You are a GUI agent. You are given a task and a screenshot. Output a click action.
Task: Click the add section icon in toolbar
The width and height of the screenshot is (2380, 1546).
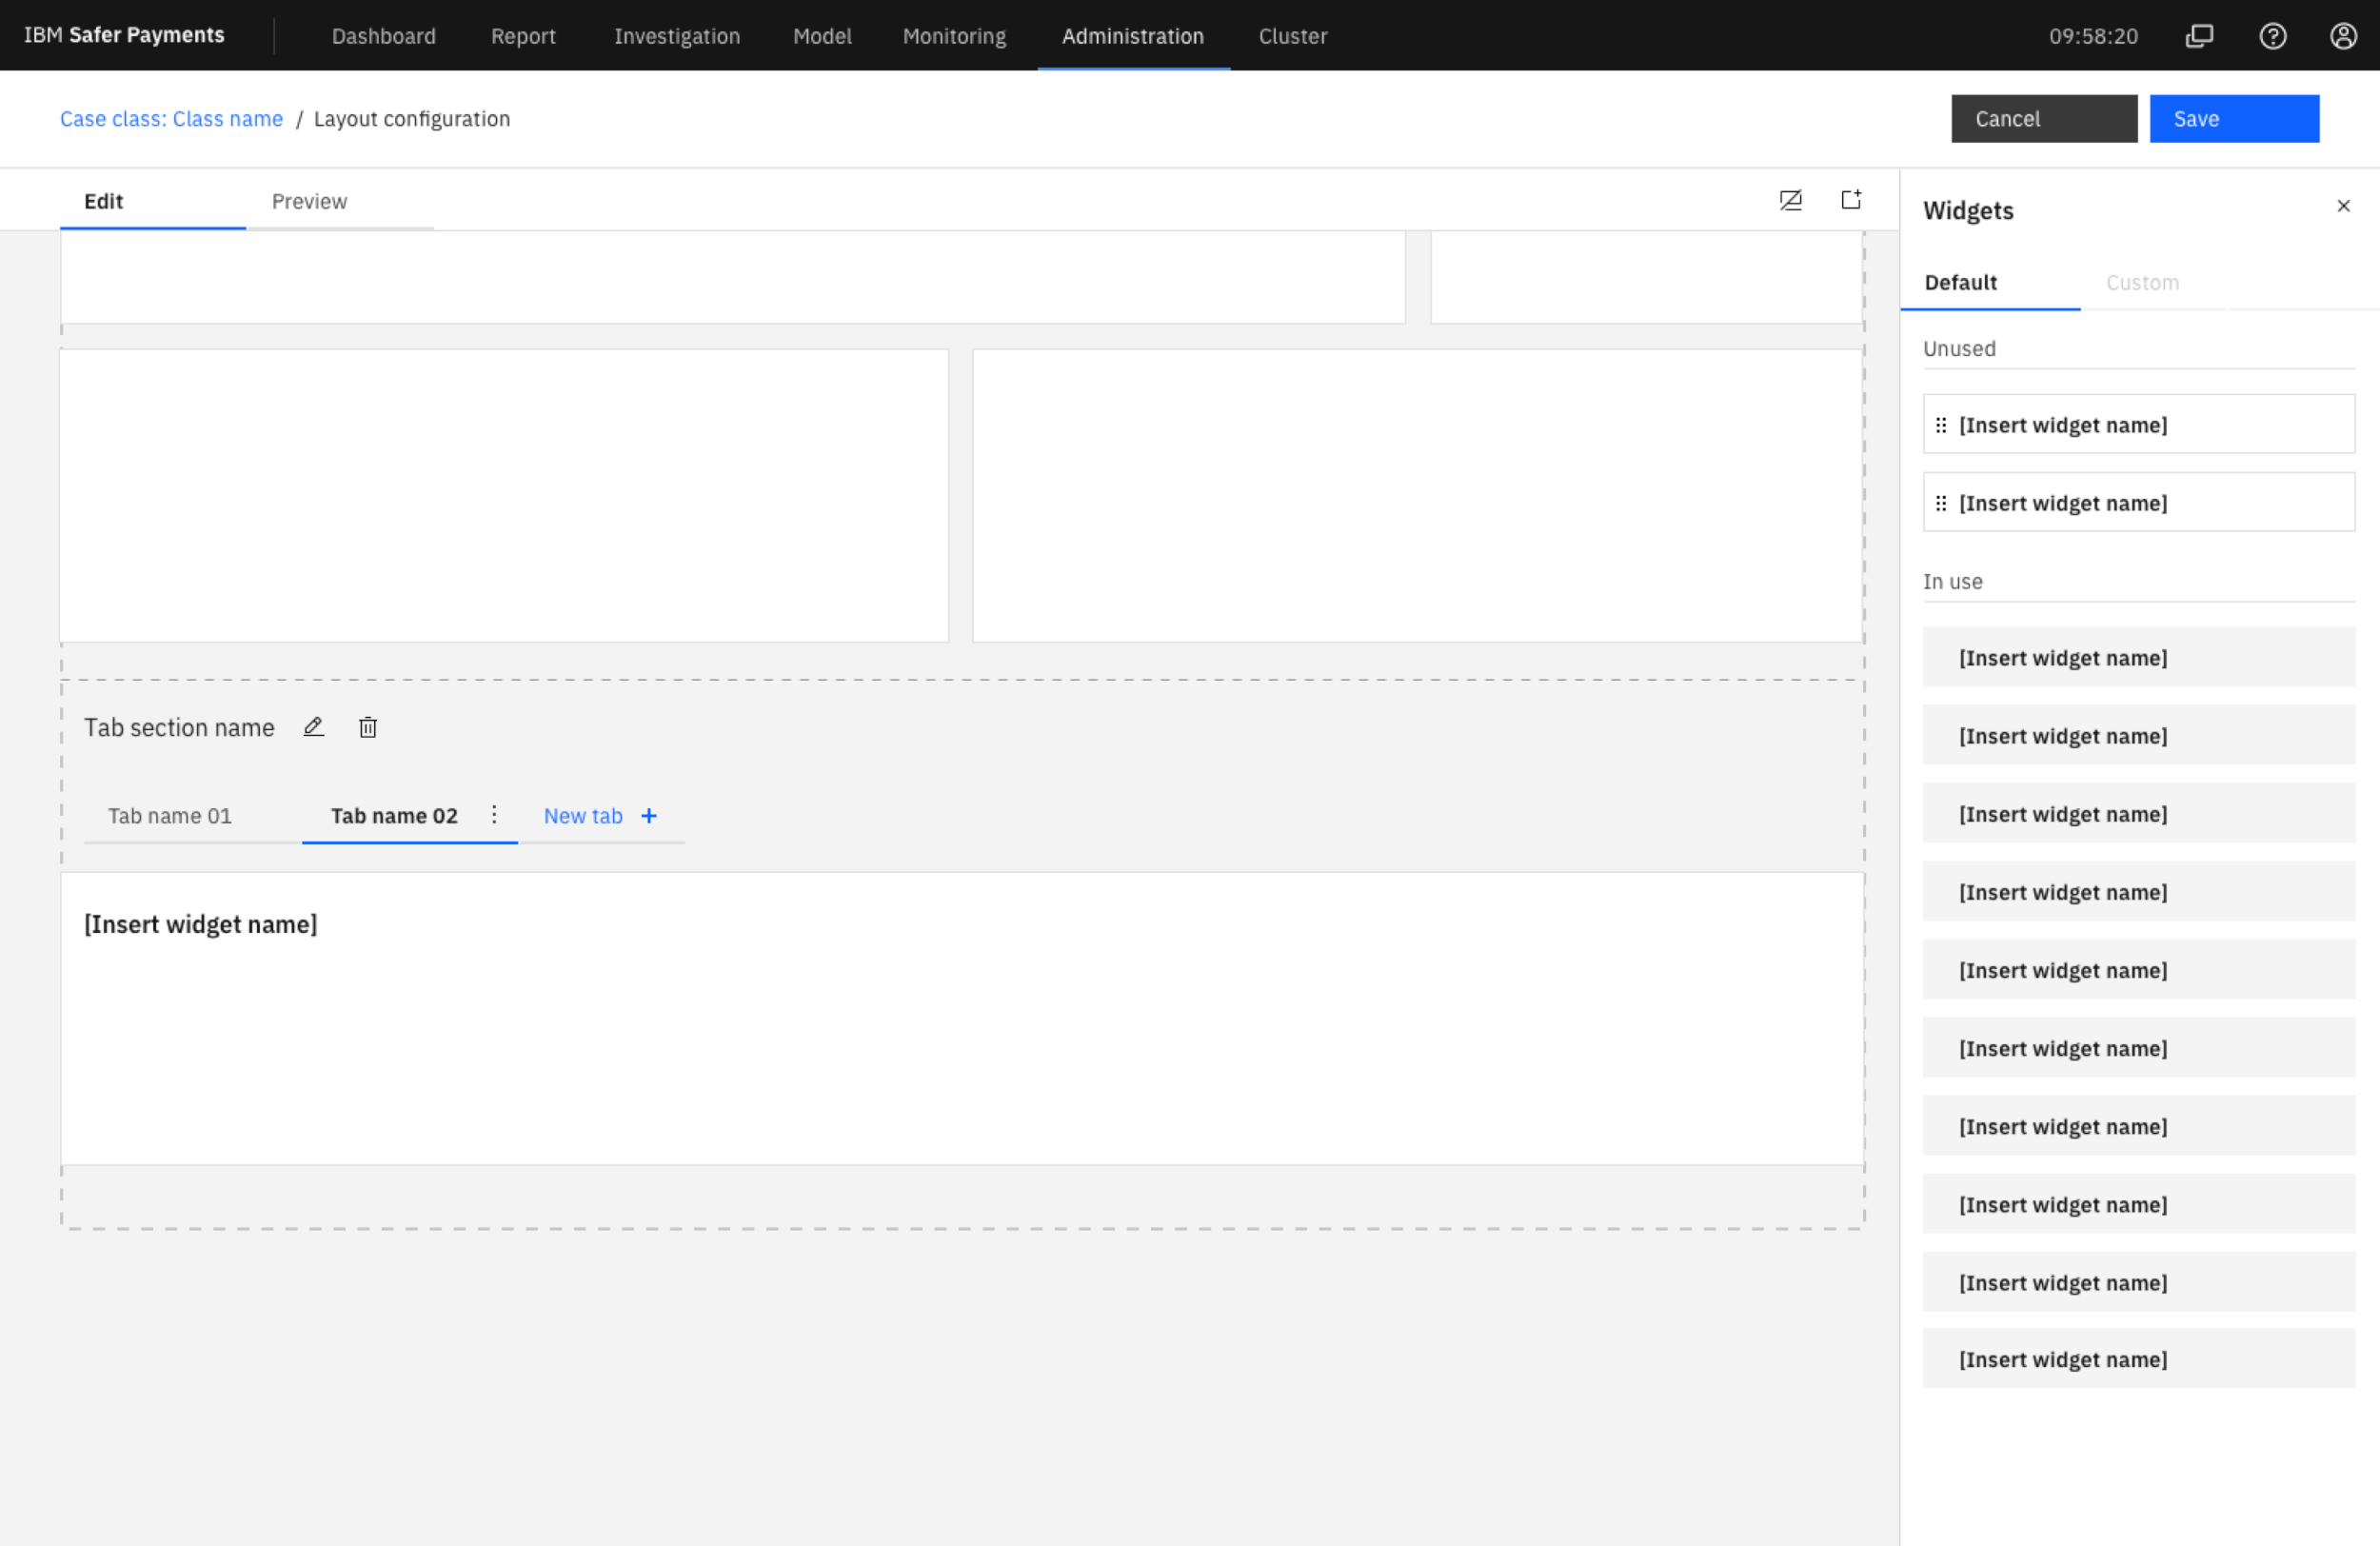tap(1851, 200)
